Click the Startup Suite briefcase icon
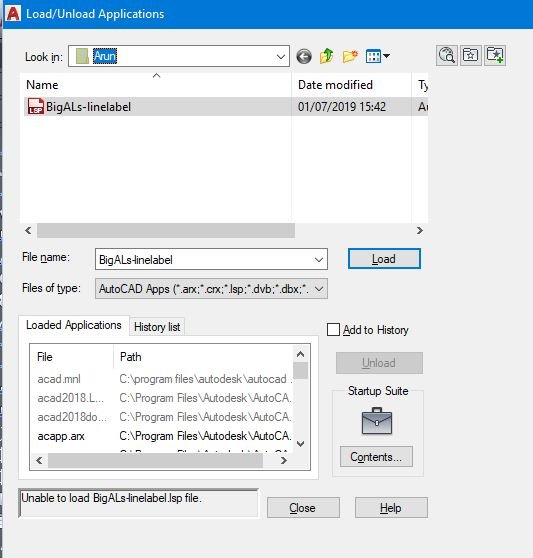 377,421
